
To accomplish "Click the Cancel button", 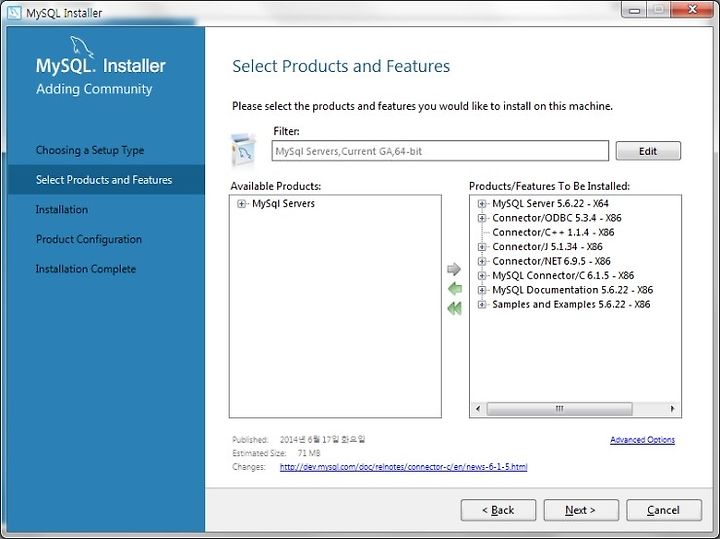I will (x=664, y=510).
